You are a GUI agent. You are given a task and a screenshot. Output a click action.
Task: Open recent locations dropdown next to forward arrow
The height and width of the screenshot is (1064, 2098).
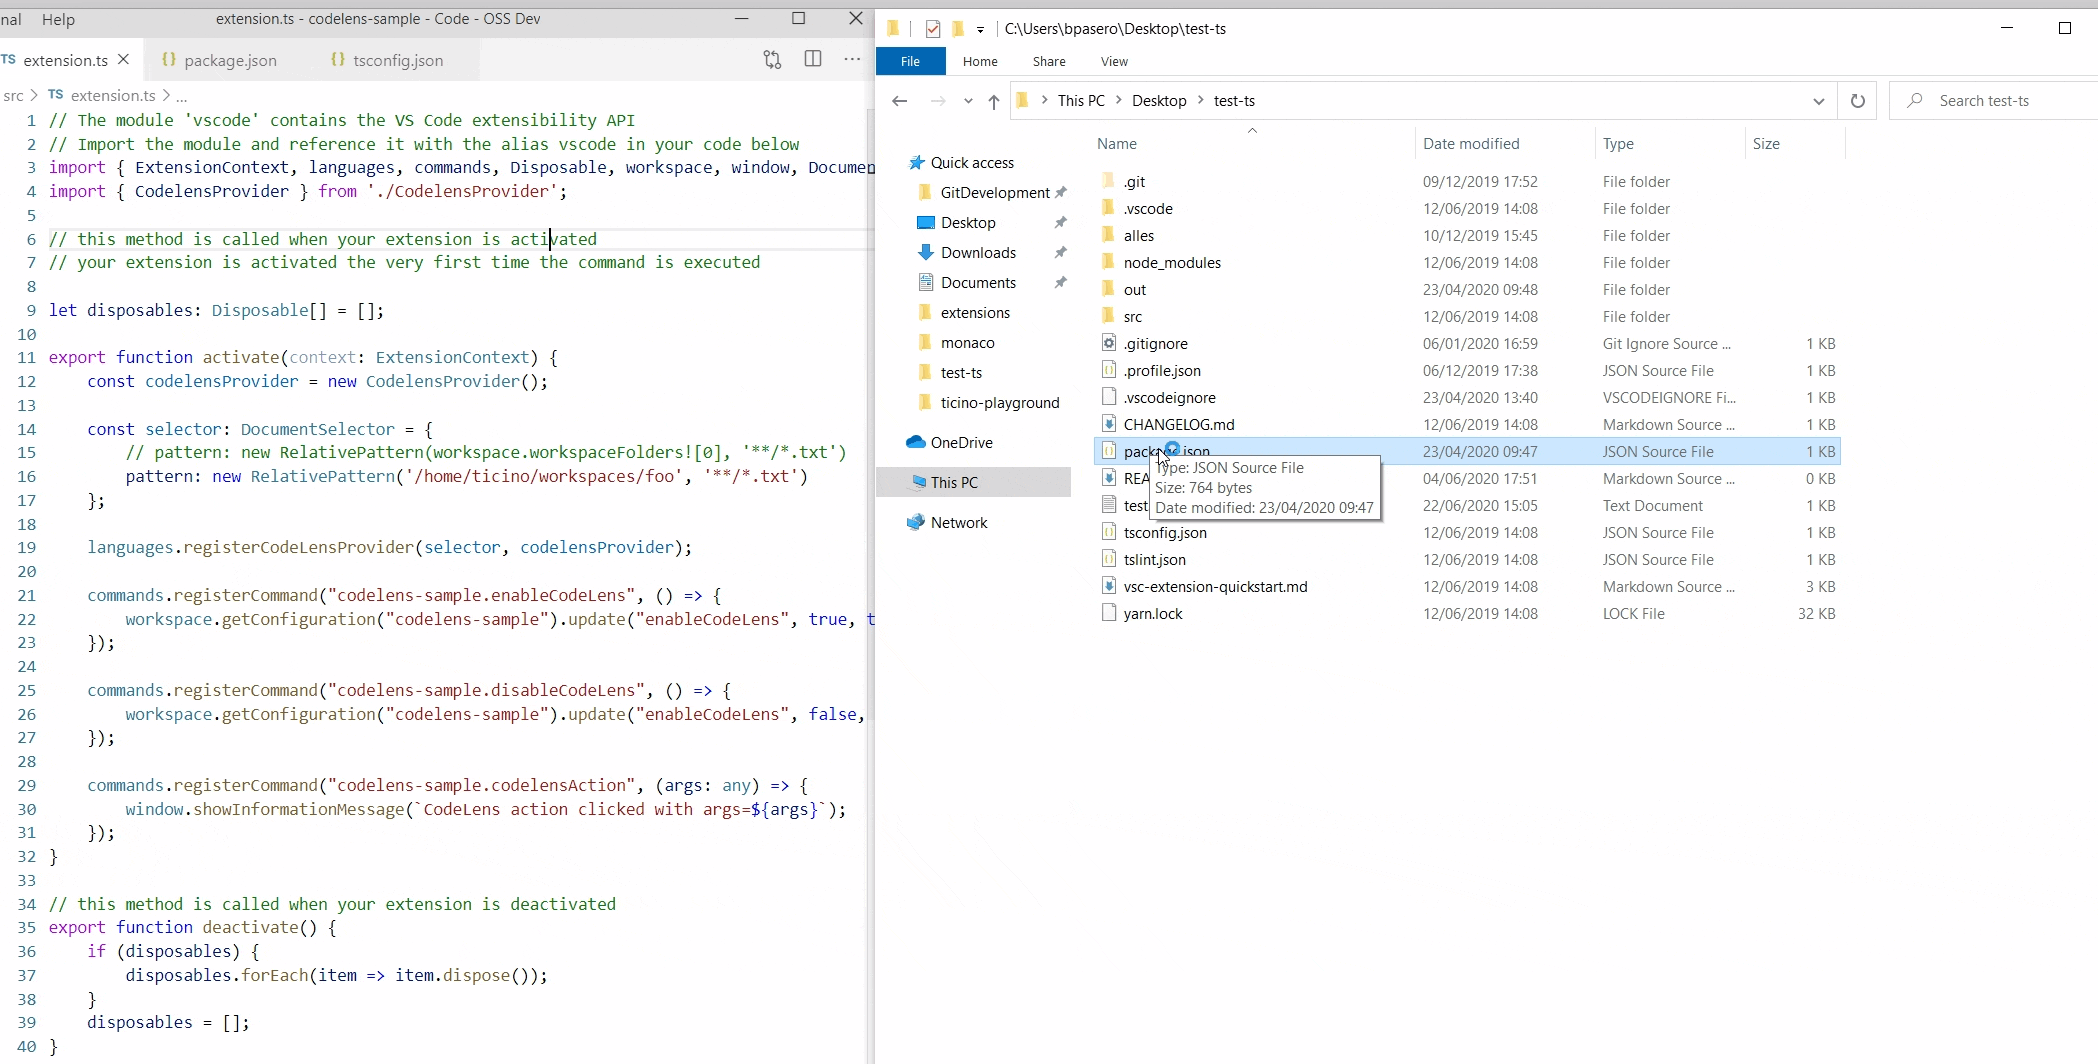point(968,101)
